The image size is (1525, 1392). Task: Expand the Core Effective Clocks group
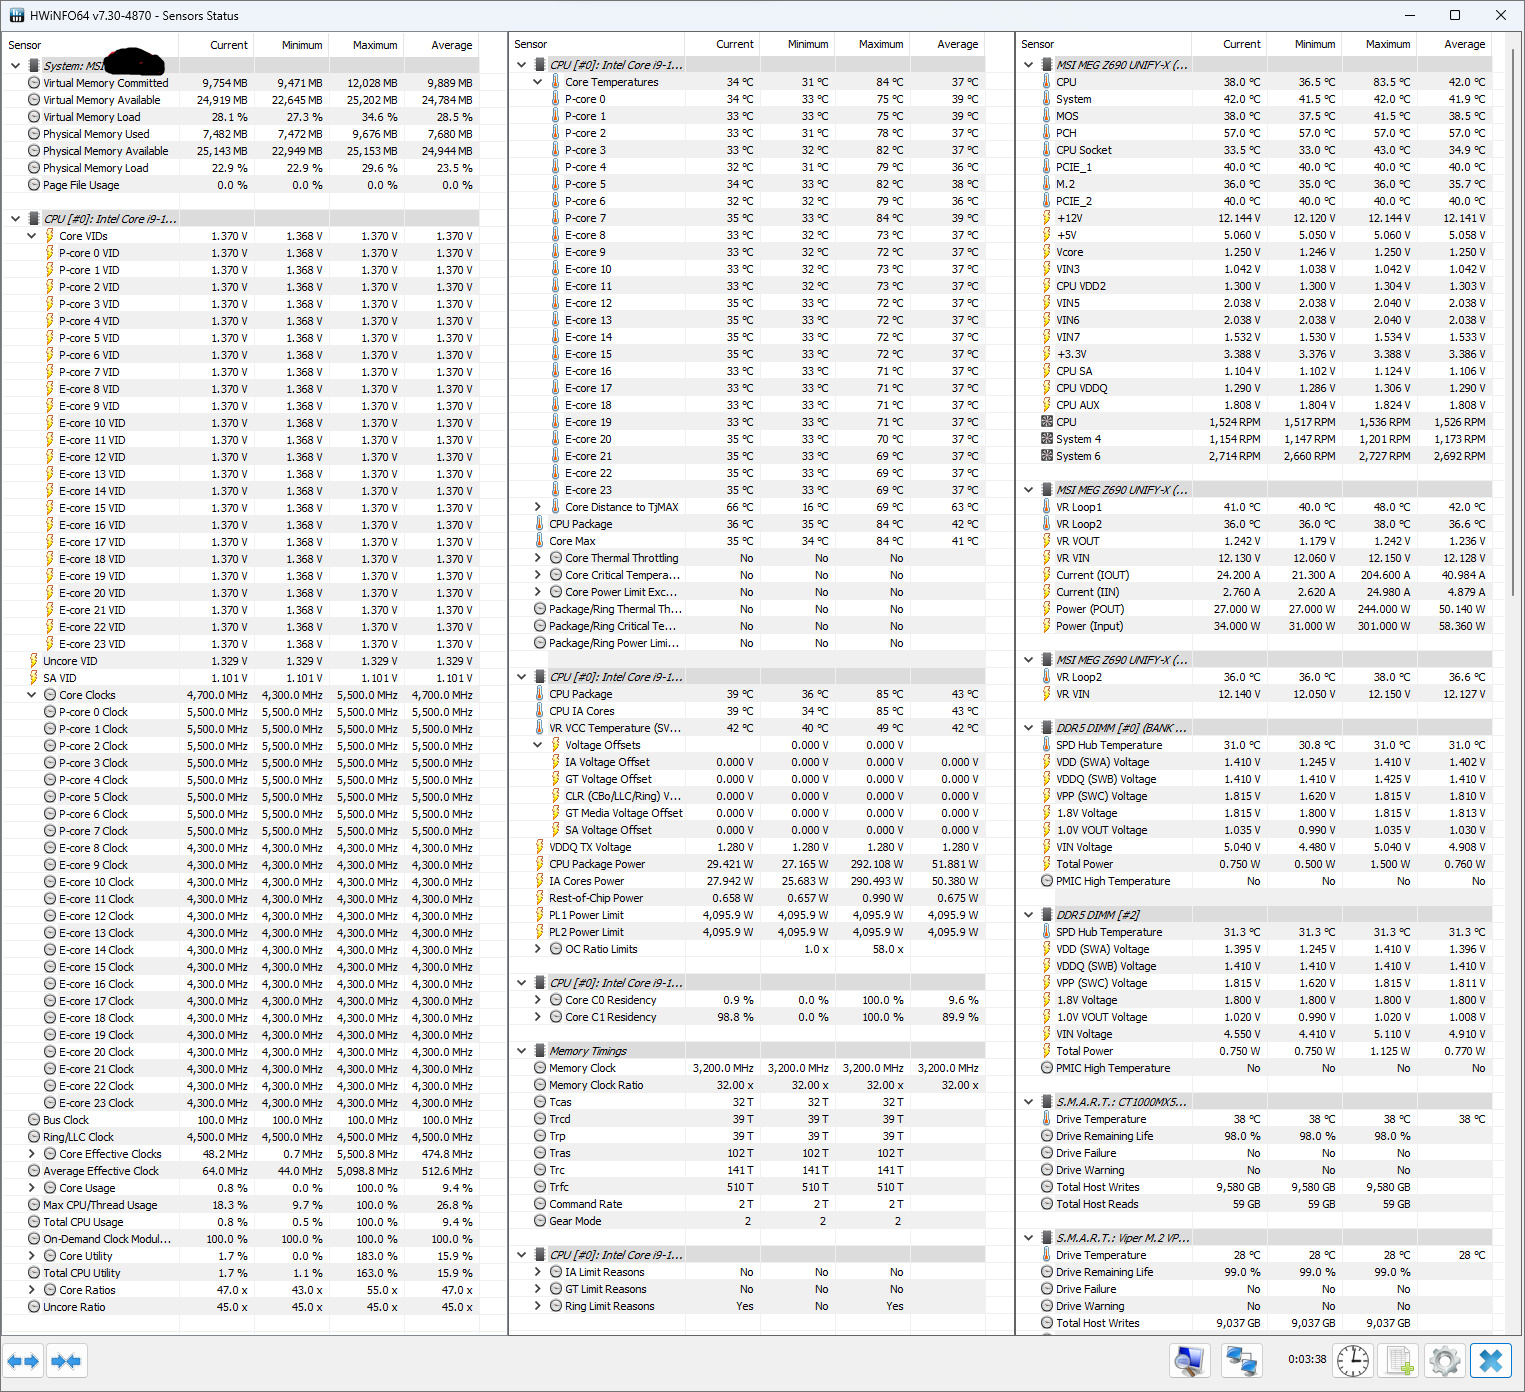pos(32,1154)
